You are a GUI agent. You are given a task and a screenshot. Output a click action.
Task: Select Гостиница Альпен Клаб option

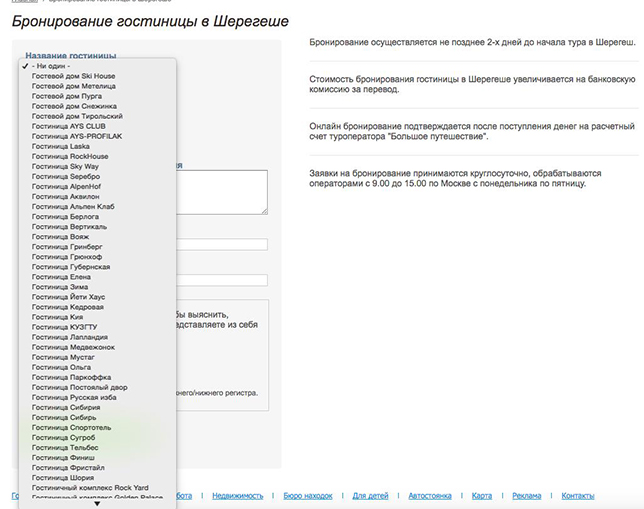point(97,207)
